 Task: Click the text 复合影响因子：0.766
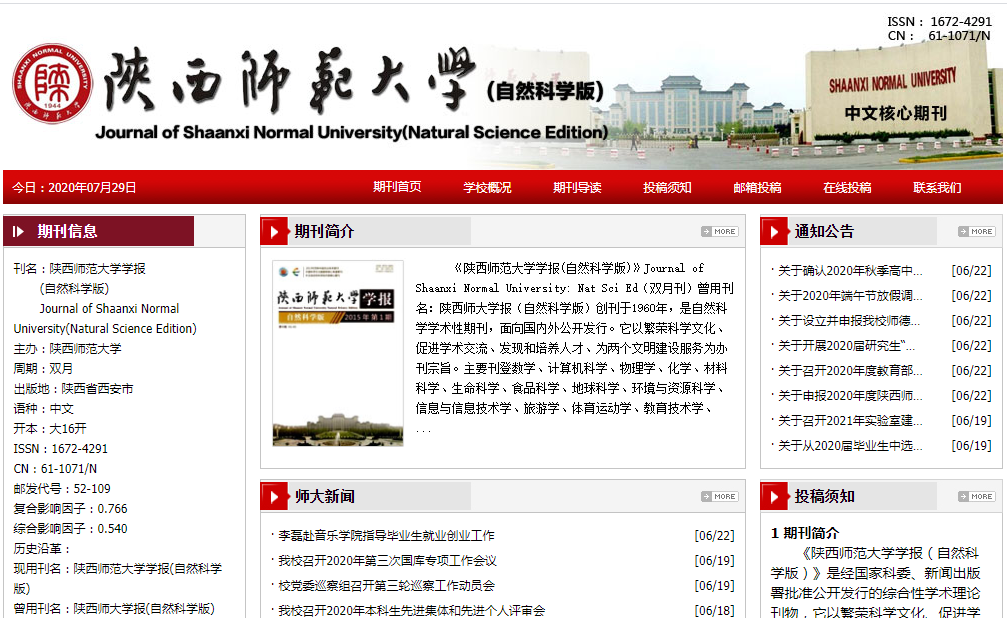70,508
